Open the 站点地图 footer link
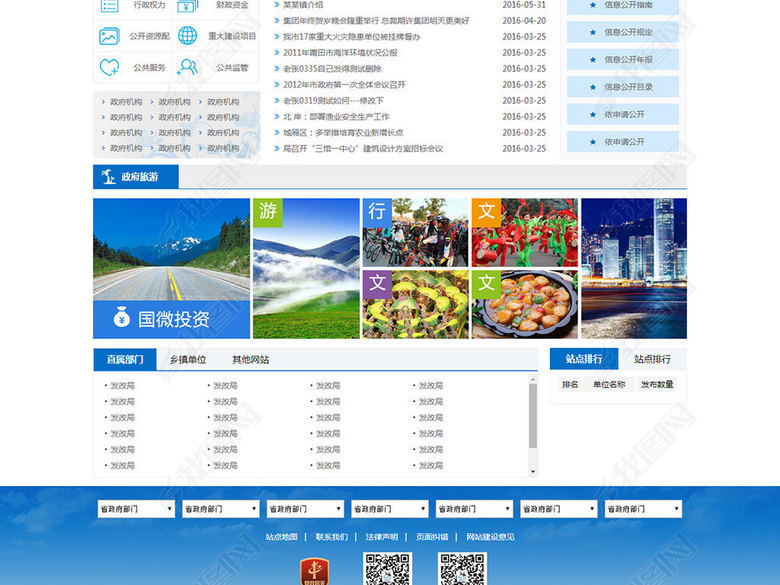The image size is (780, 585). (x=282, y=537)
